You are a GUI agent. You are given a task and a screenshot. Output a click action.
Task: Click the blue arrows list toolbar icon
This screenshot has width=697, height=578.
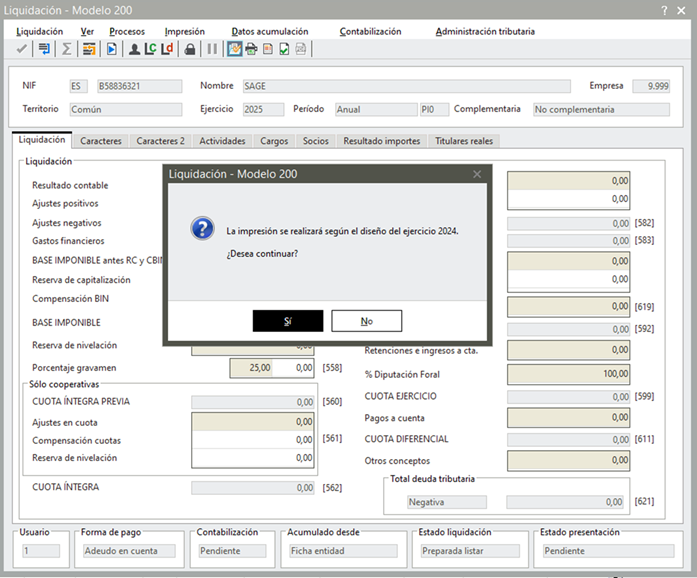coord(44,48)
